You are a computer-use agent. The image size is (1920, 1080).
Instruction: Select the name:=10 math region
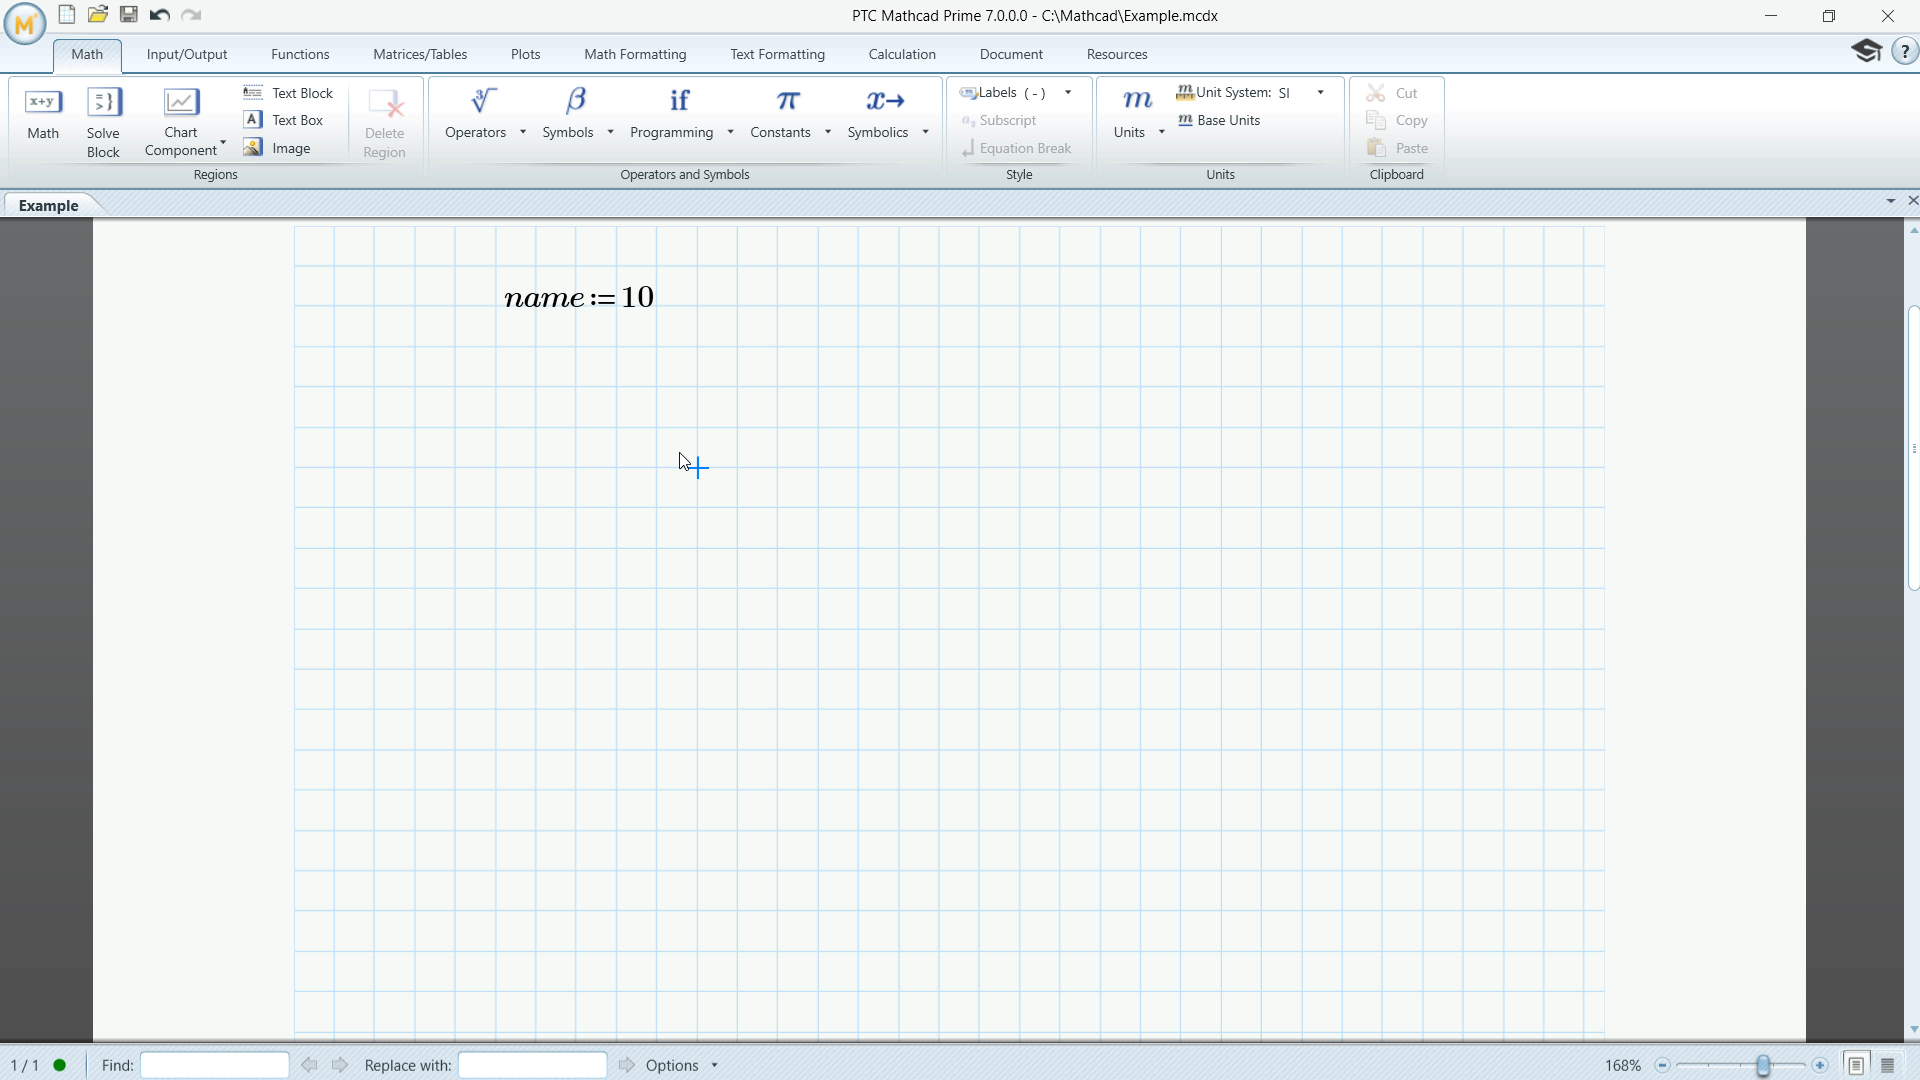(x=579, y=297)
